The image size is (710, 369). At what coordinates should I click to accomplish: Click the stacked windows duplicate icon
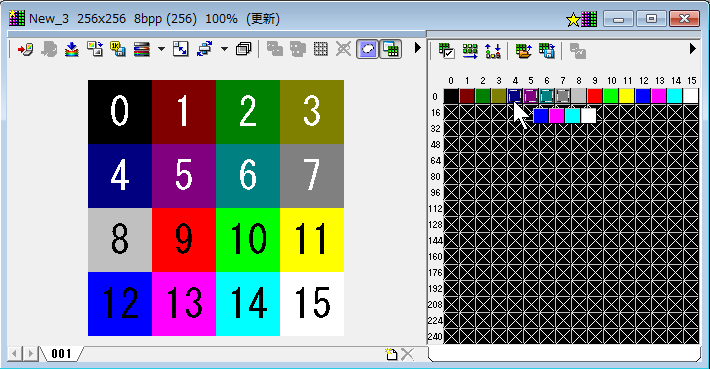click(244, 49)
